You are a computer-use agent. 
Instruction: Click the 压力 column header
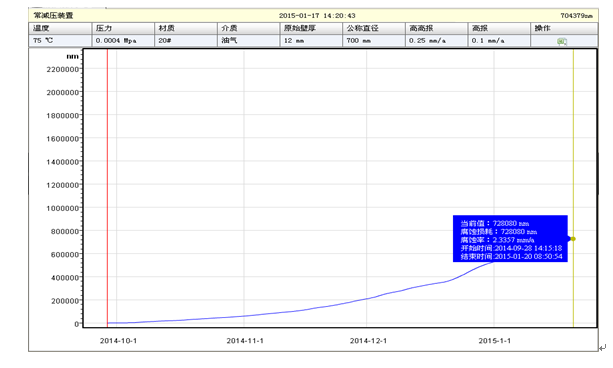123,28
